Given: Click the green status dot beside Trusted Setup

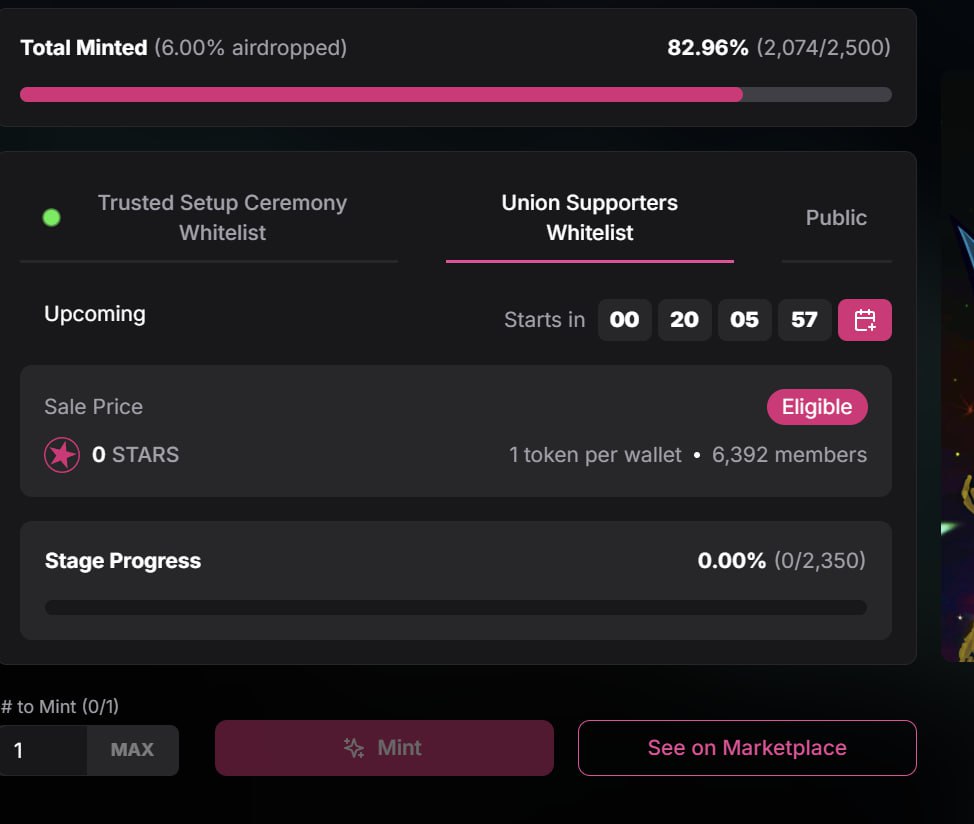Looking at the screenshot, I should [51, 217].
